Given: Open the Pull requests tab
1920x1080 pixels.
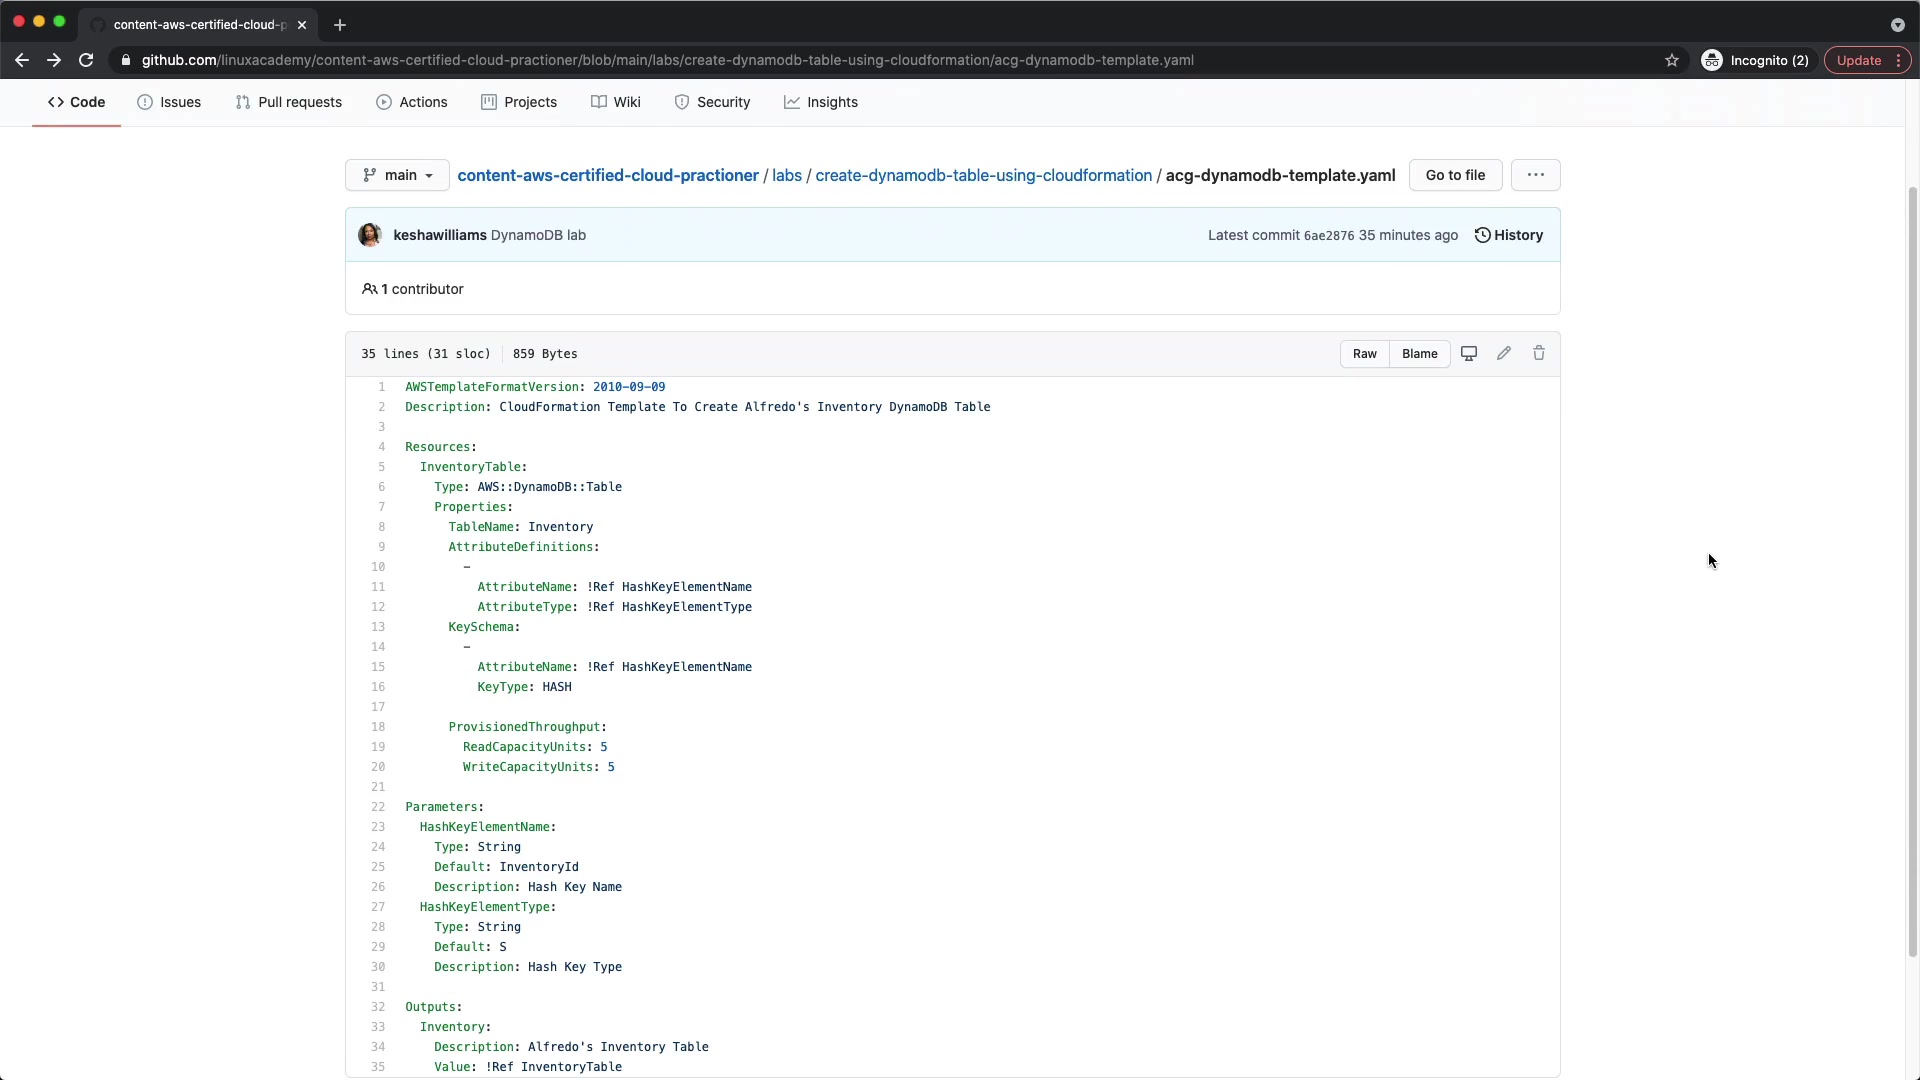Looking at the screenshot, I should [288, 102].
